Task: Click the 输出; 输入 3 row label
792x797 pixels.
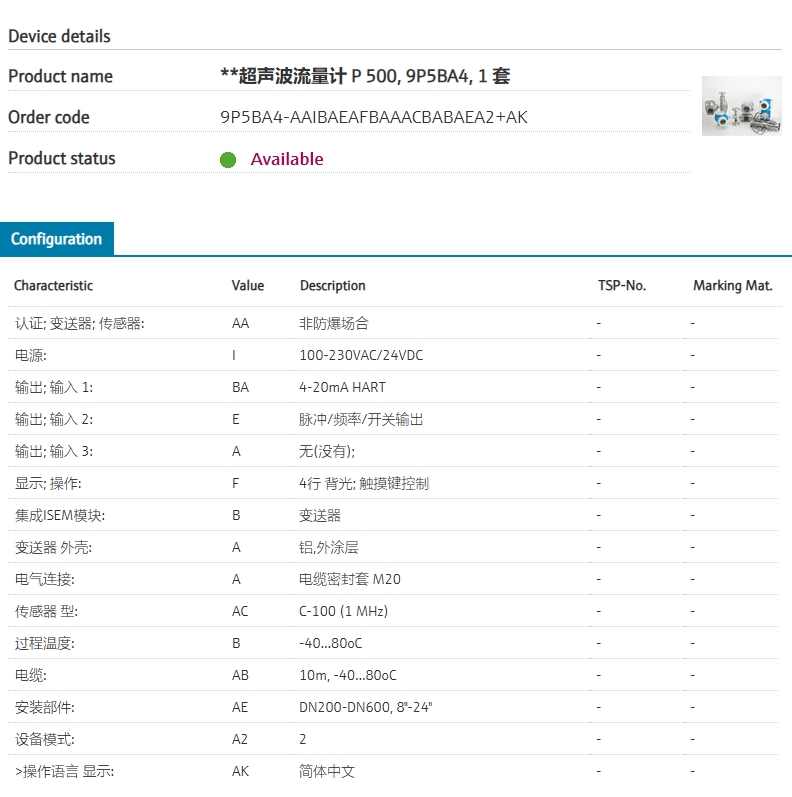Action: click(x=54, y=451)
